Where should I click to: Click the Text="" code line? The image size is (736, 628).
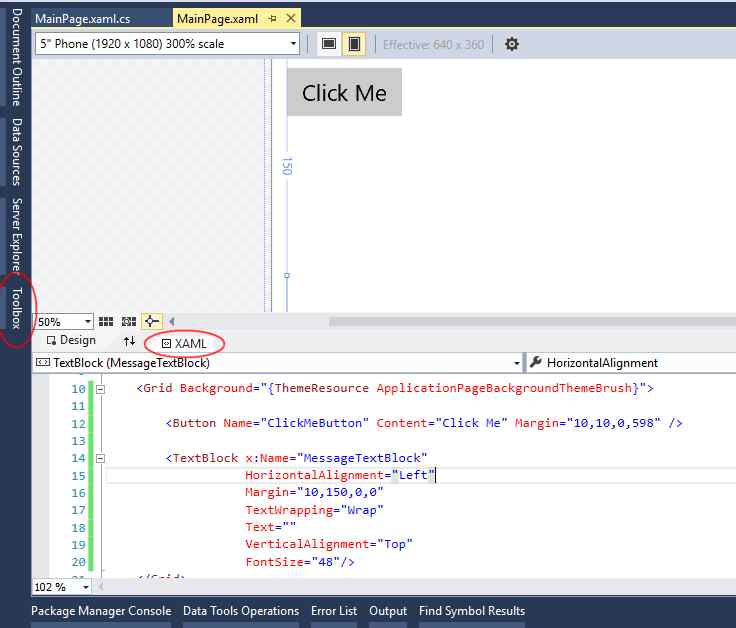pyautogui.click(x=270, y=527)
